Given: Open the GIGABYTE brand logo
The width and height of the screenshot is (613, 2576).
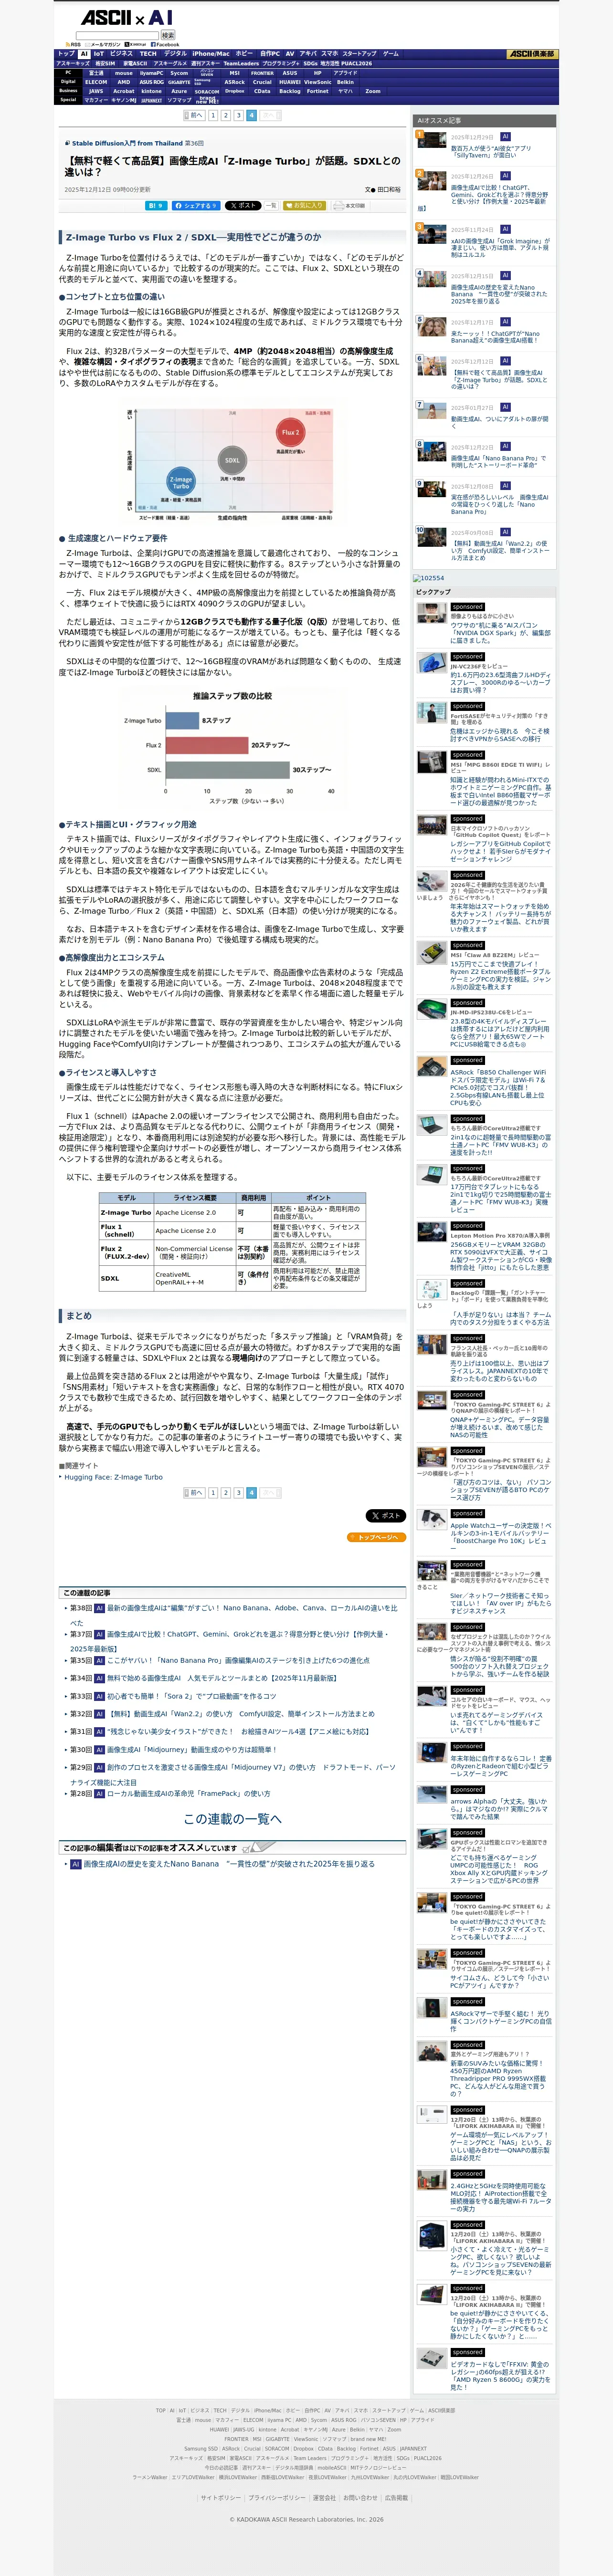Looking at the screenshot, I should pos(179,82).
